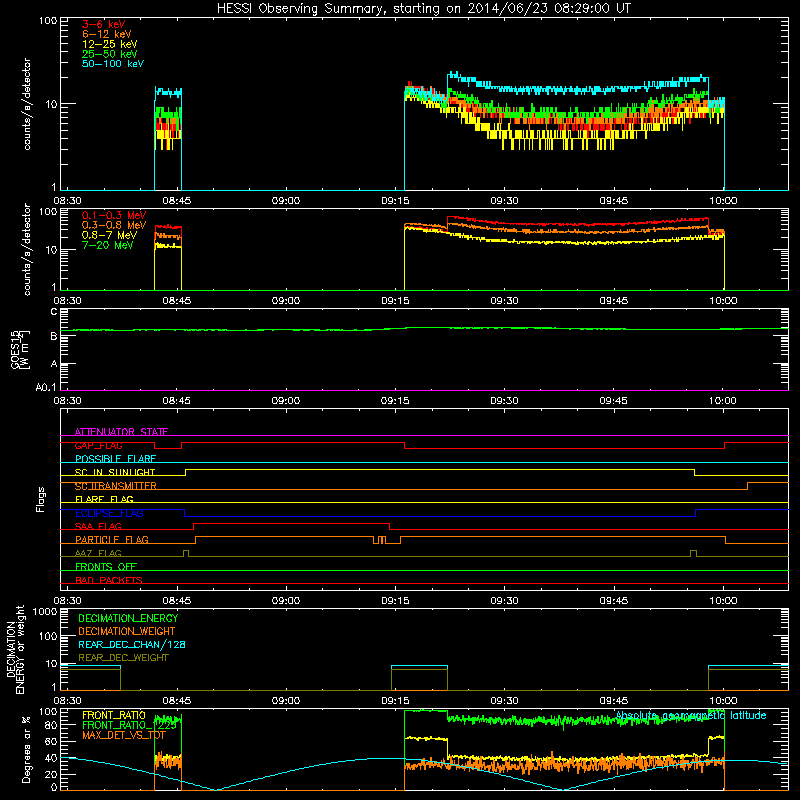This screenshot has height=800, width=800.
Task: Click the '12-25 keV' legend label
Action: [110, 44]
